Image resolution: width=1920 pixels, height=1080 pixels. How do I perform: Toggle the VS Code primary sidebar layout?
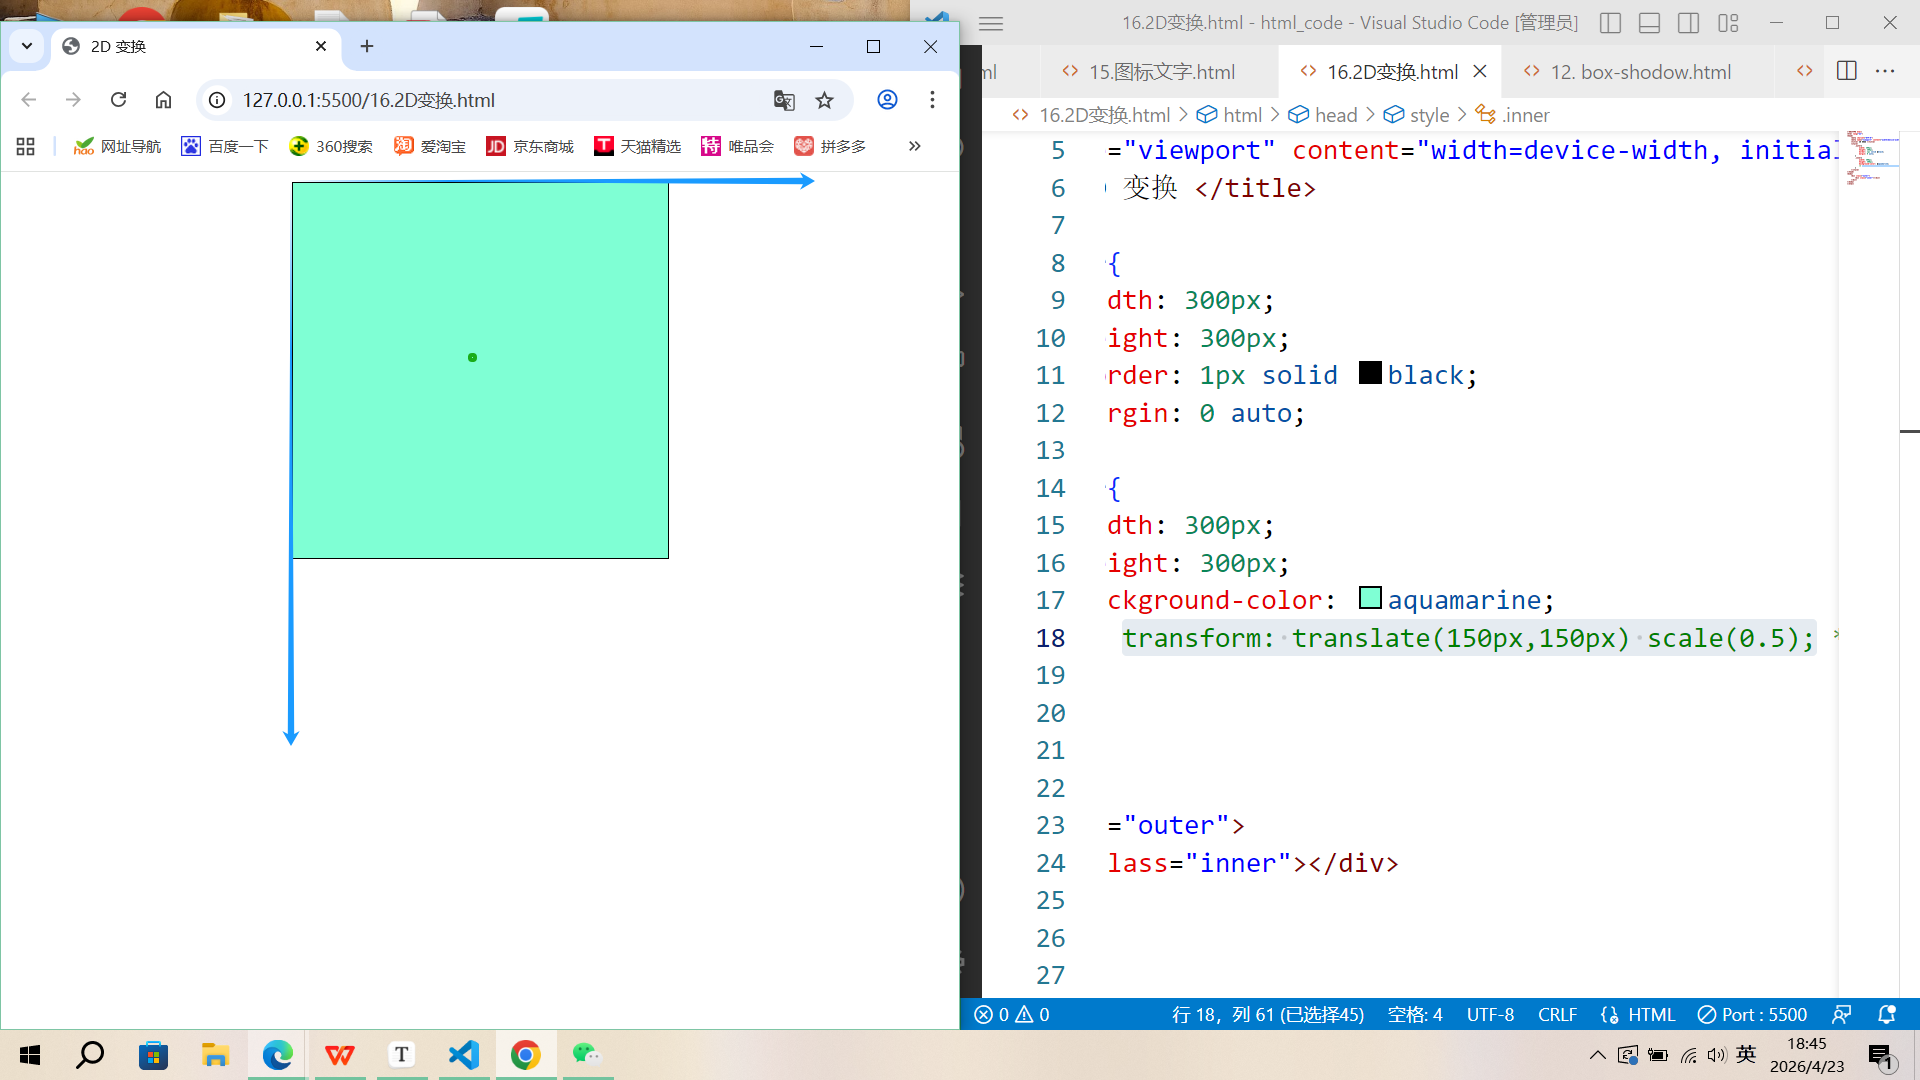[x=1610, y=23]
